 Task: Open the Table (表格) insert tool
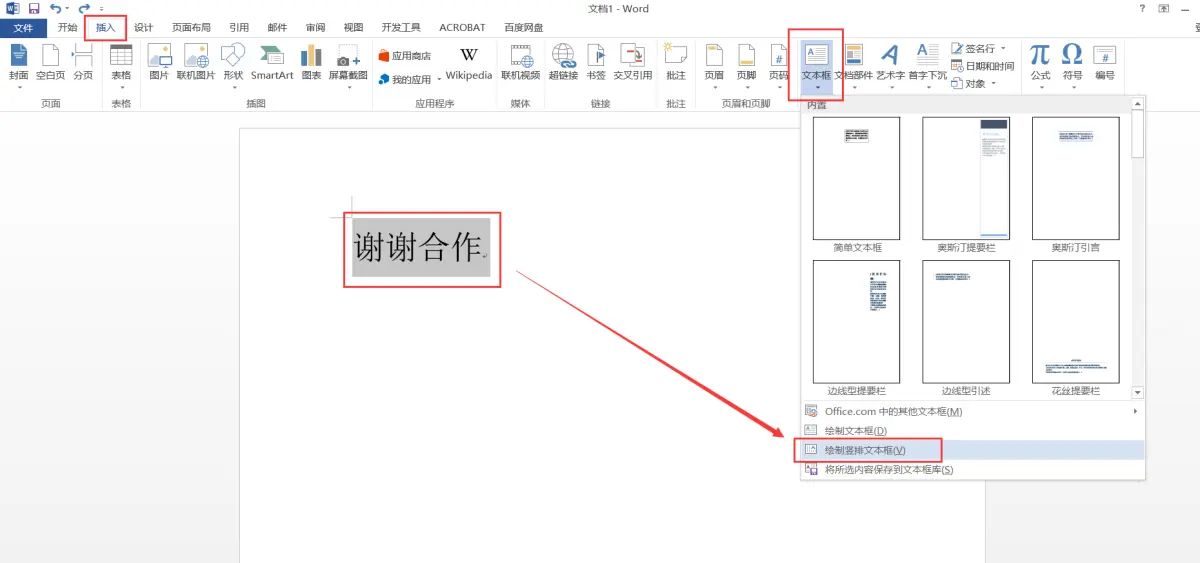(x=121, y=66)
